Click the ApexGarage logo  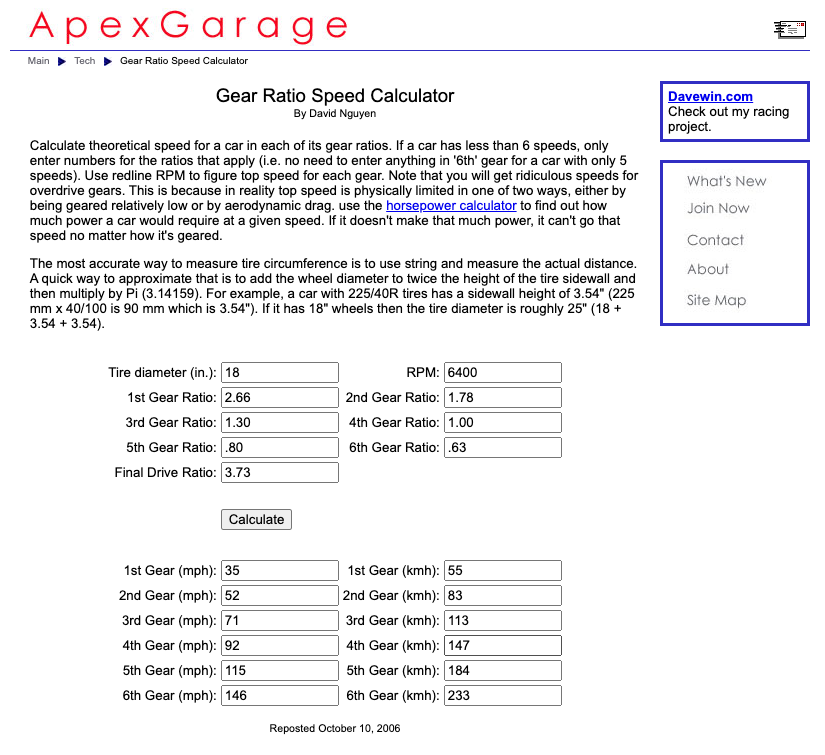point(188,27)
